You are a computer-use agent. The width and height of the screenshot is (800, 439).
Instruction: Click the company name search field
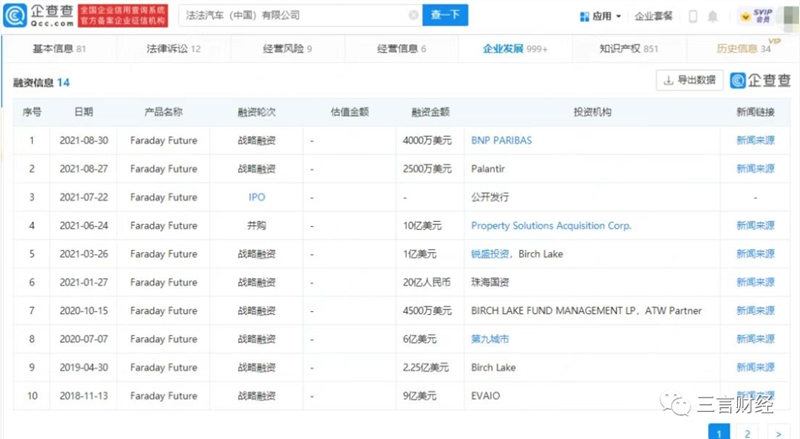click(x=300, y=15)
